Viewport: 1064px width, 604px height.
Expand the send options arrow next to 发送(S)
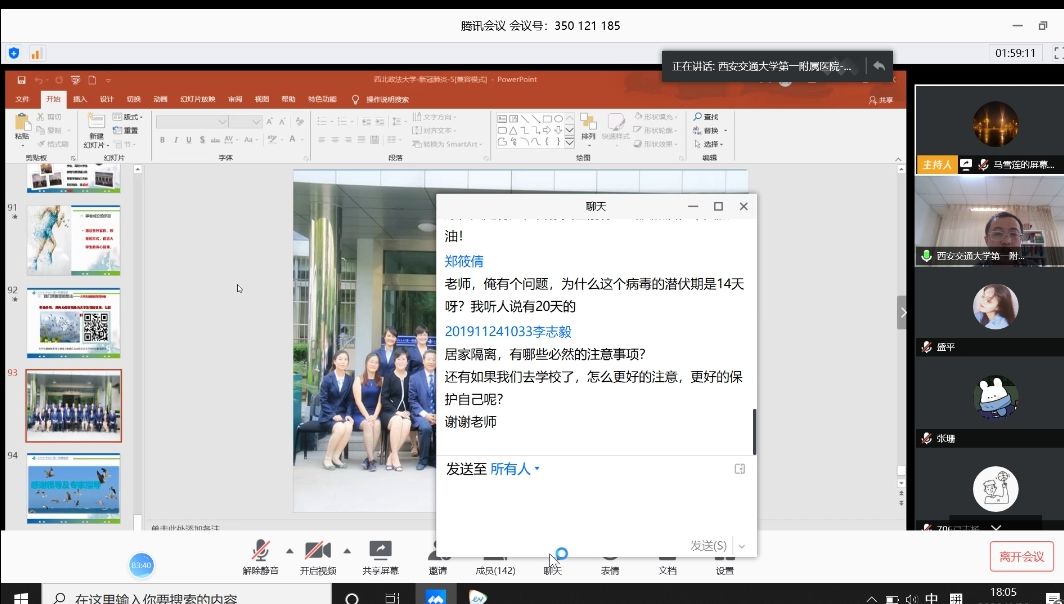pyautogui.click(x=741, y=546)
